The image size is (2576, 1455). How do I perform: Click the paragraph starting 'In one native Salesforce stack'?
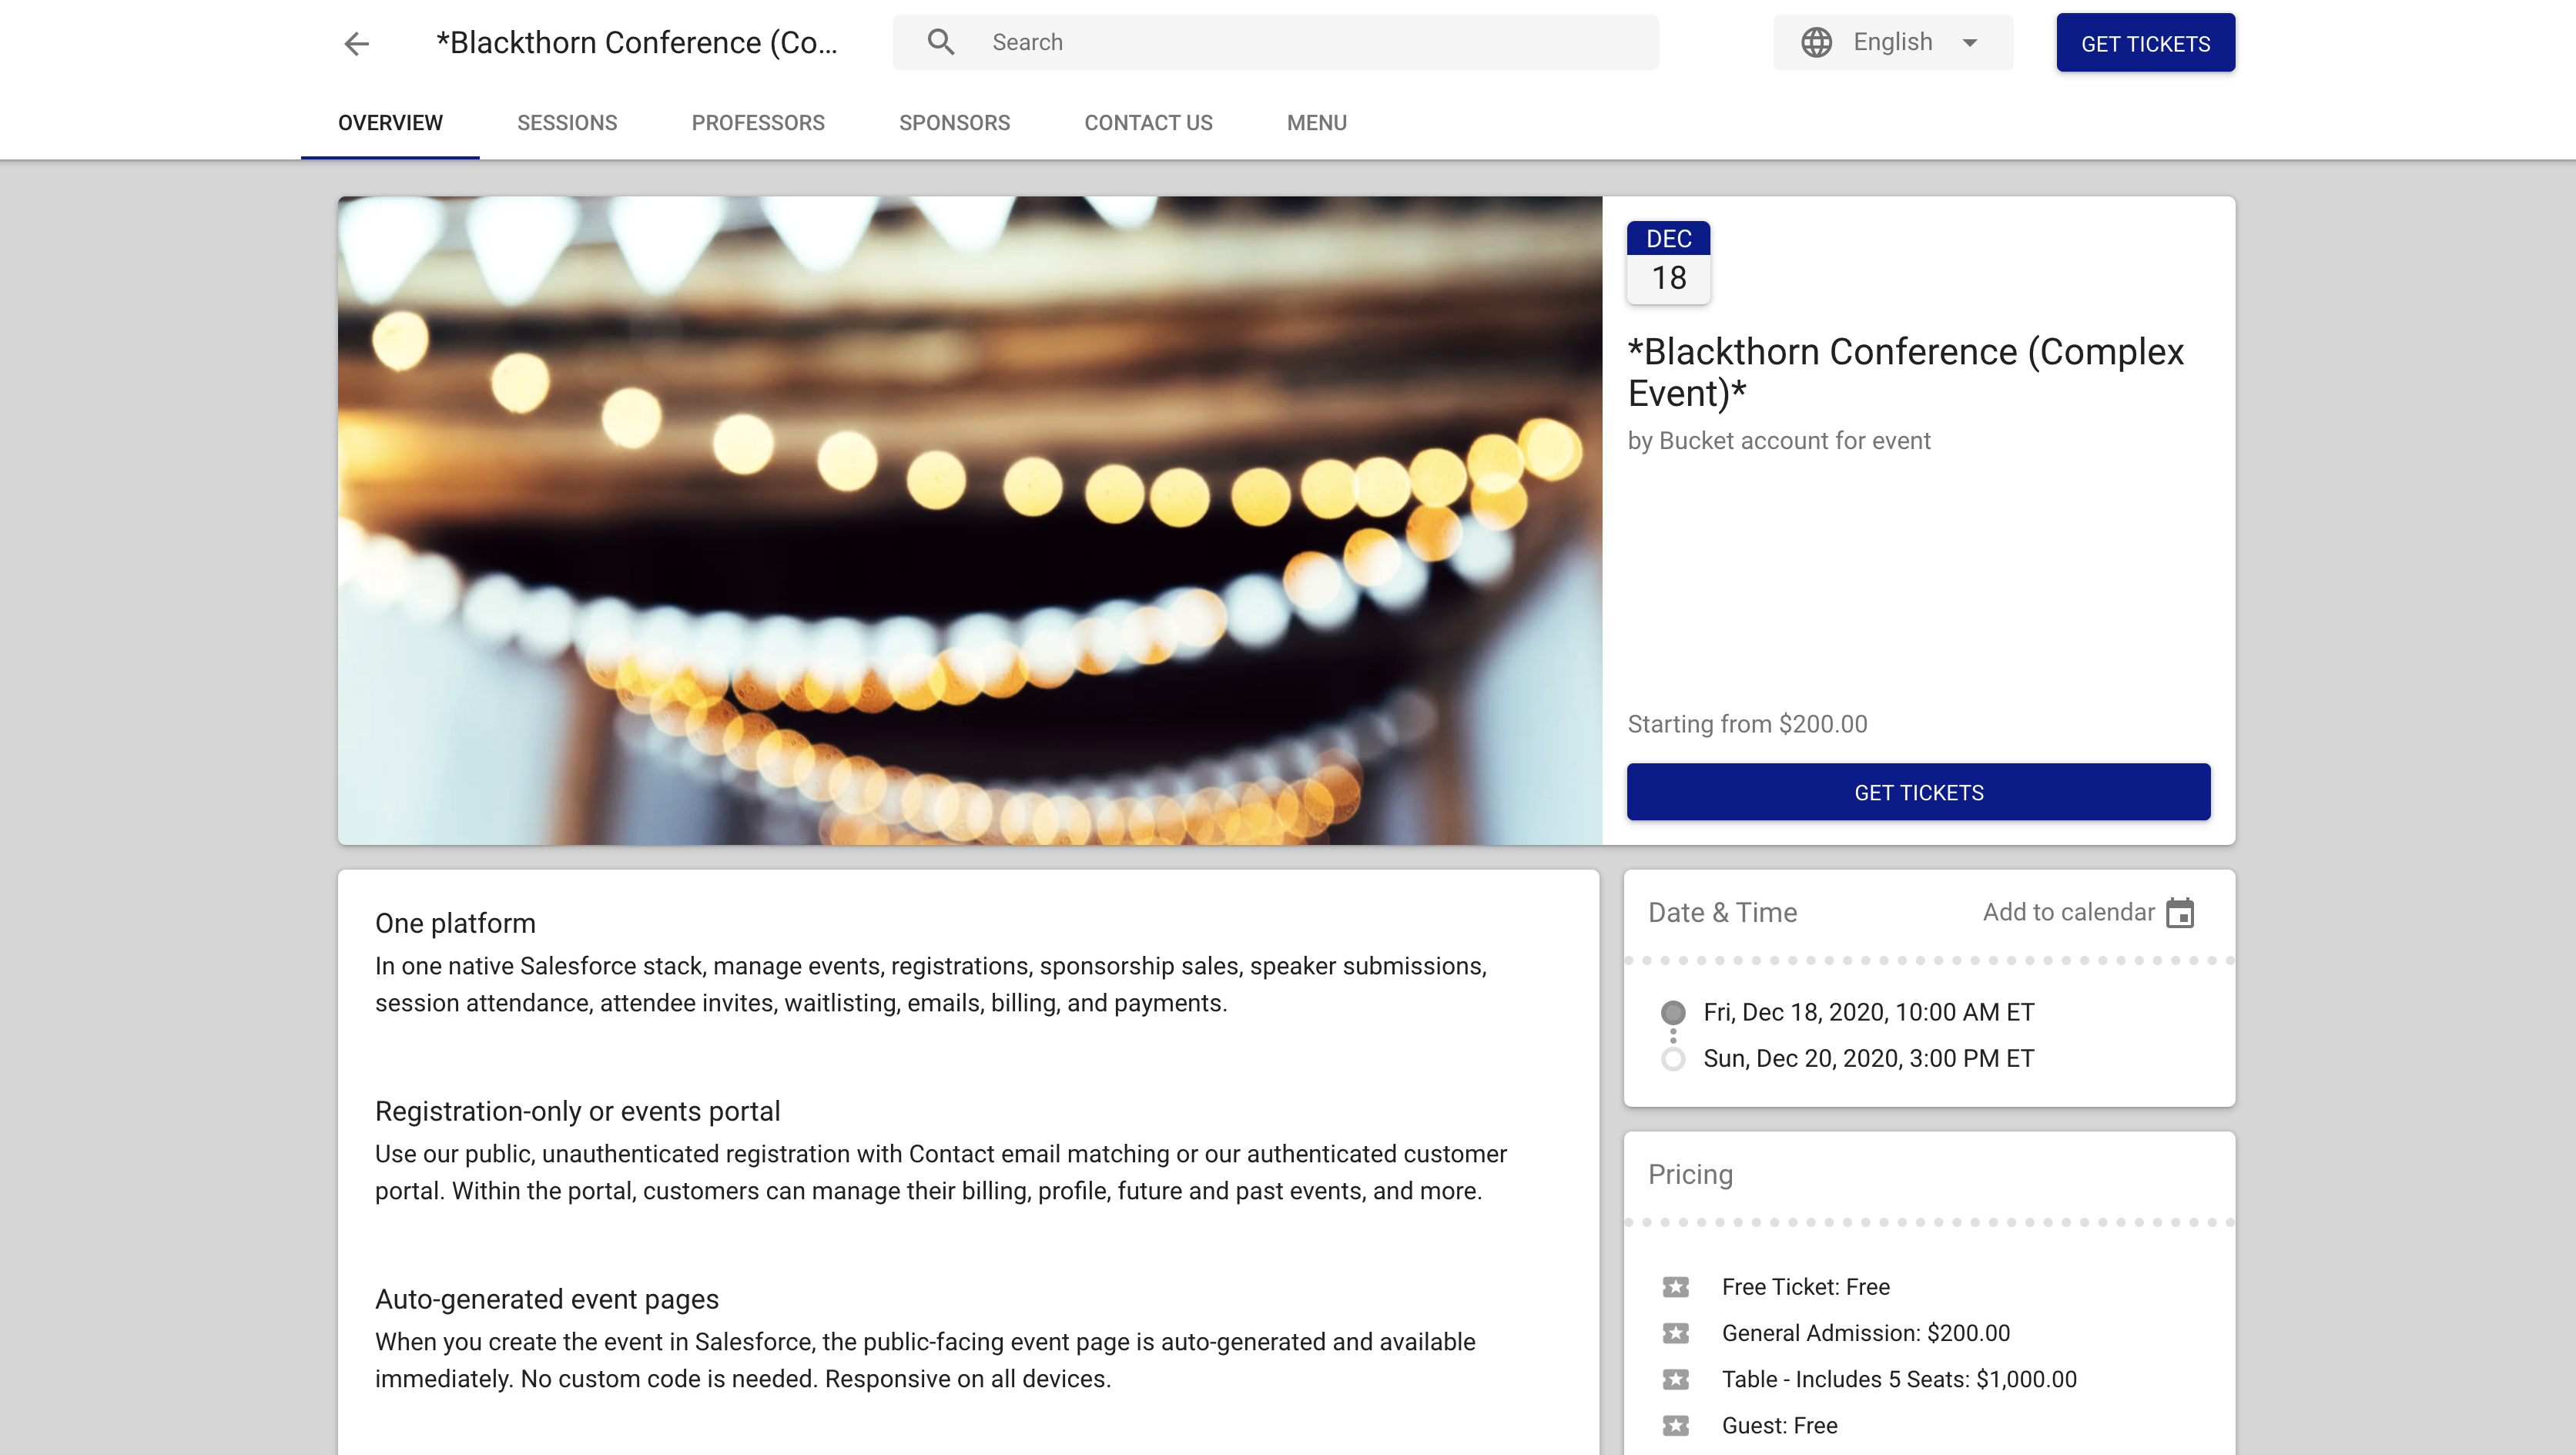click(x=930, y=985)
